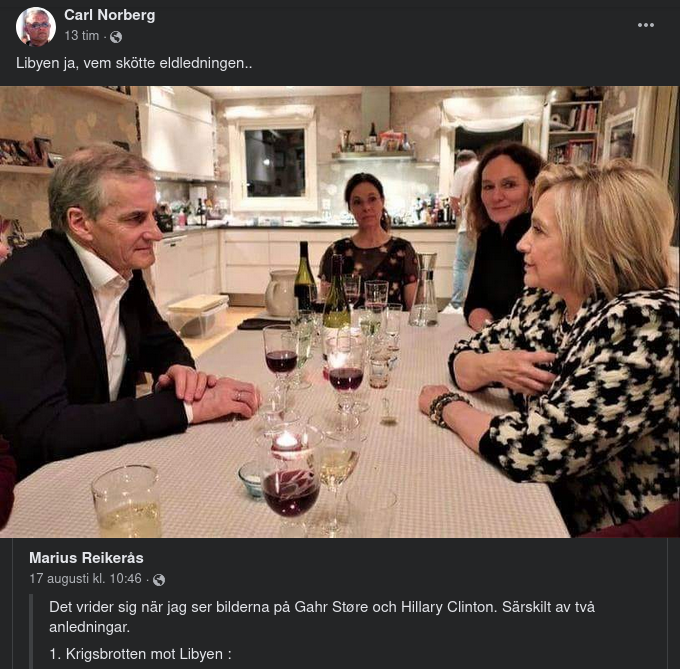Image resolution: width=680 pixels, height=669 pixels.
Task: Click the line "1. Krigsbrotten mot Libyen :"
Action: tap(140, 654)
